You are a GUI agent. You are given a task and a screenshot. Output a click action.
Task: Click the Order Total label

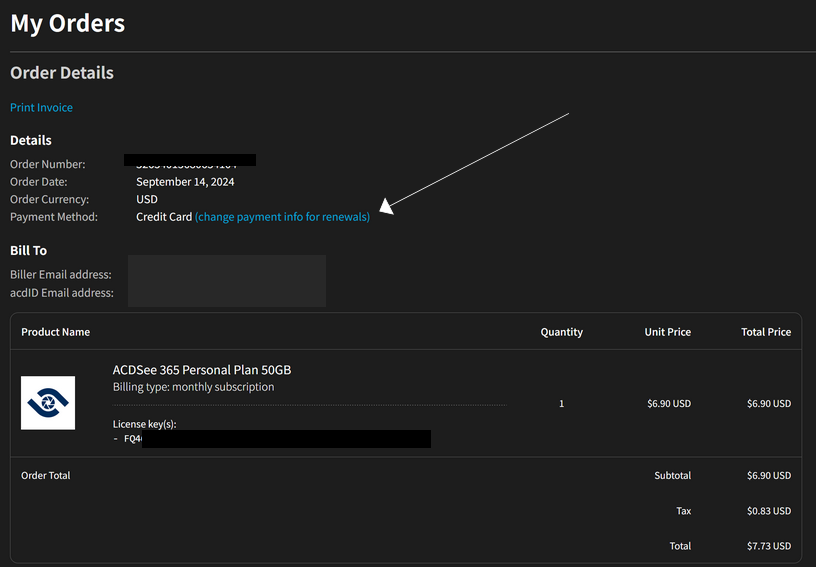(x=46, y=475)
